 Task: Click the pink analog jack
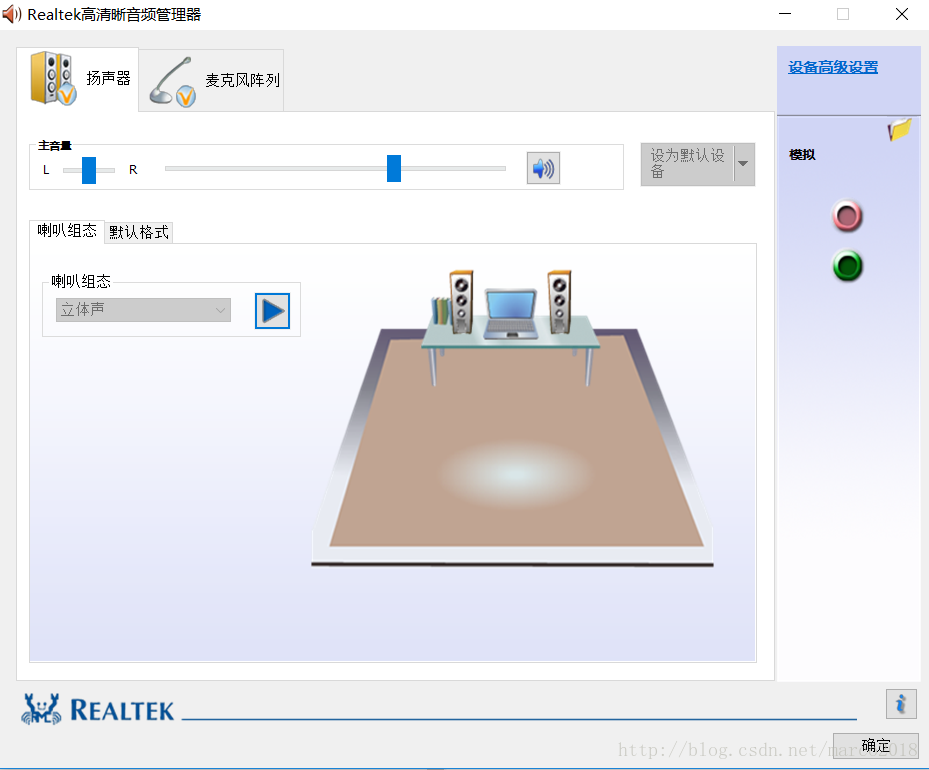click(x=847, y=216)
